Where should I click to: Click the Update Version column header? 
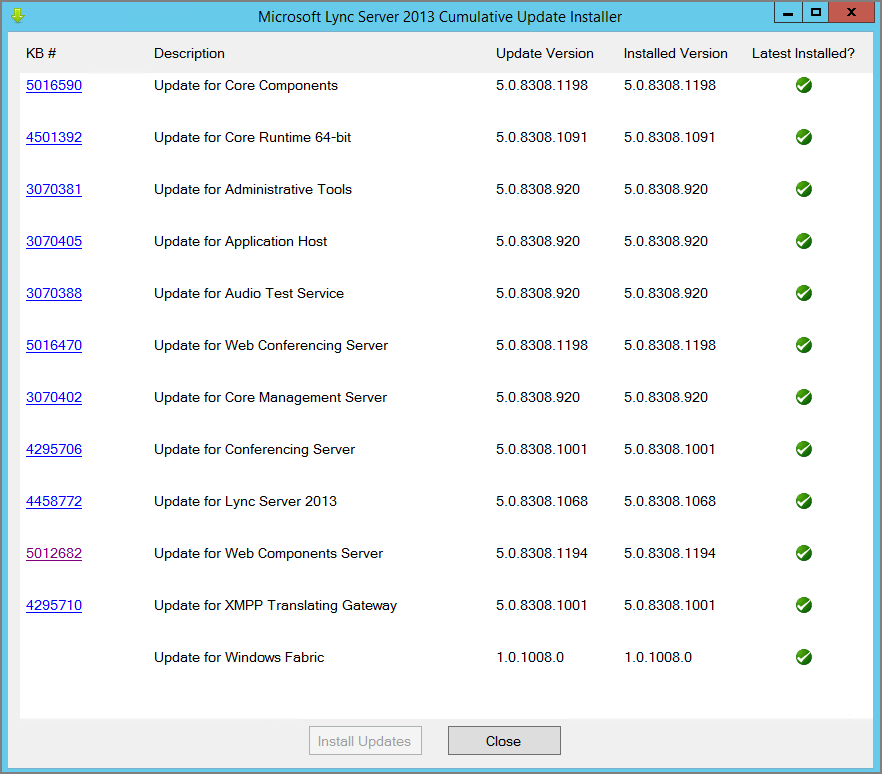(x=544, y=53)
